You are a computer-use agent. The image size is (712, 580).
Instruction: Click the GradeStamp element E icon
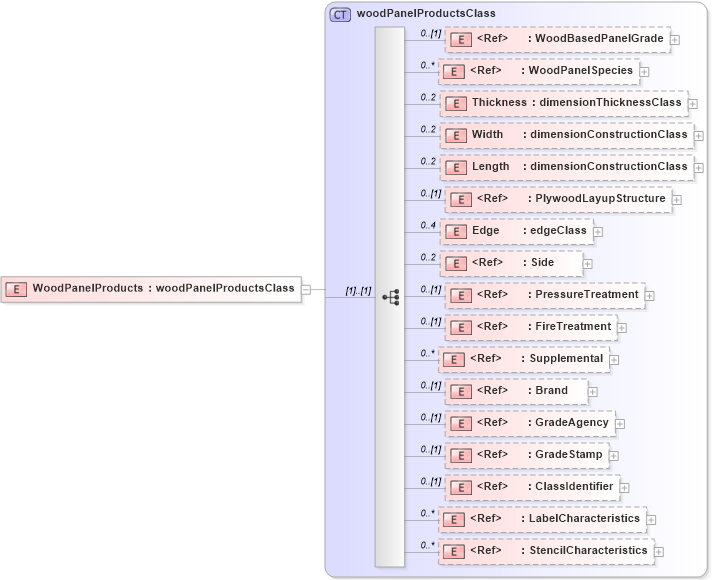tap(460, 455)
